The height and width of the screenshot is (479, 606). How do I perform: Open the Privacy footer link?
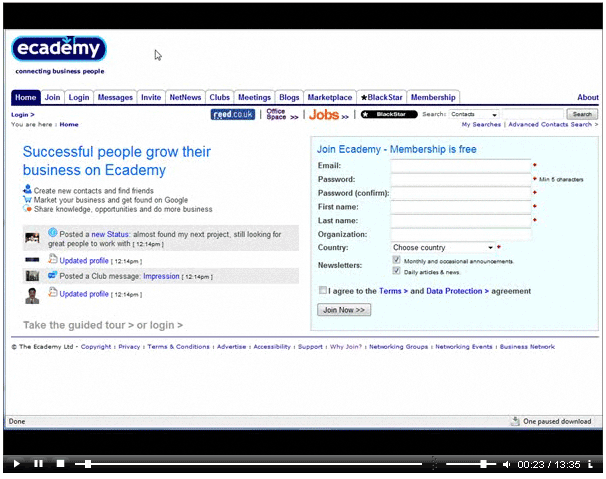(x=129, y=347)
